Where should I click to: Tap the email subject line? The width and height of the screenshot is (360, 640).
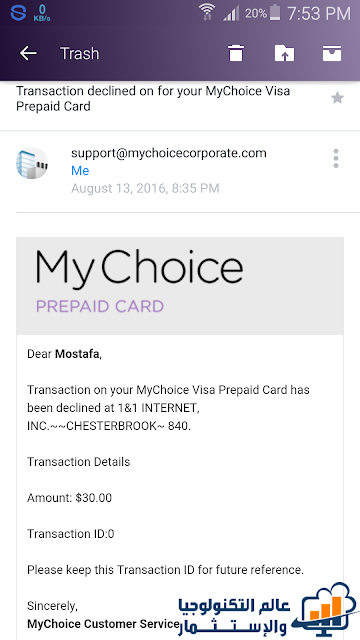[153, 98]
